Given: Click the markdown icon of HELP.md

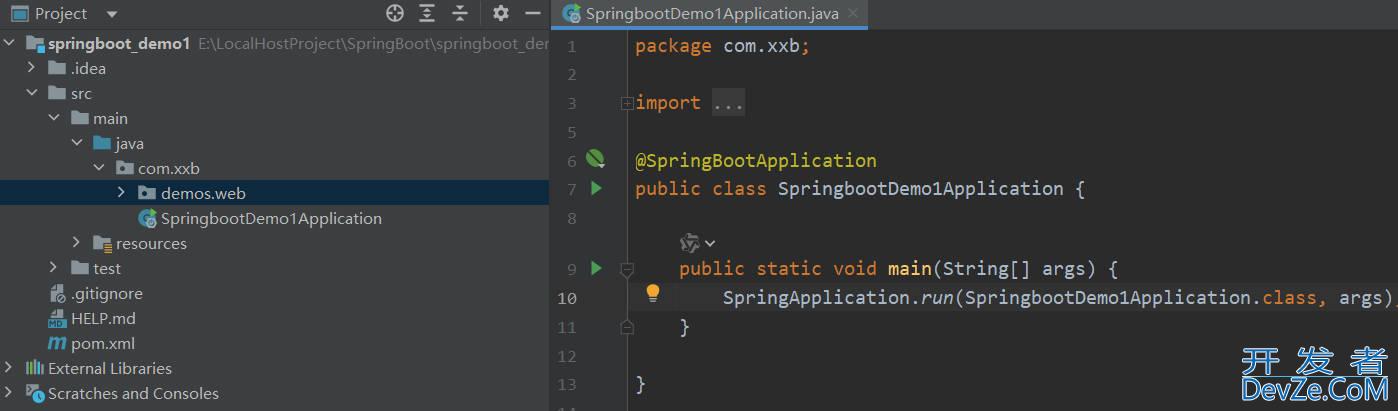Looking at the screenshot, I should tap(57, 319).
